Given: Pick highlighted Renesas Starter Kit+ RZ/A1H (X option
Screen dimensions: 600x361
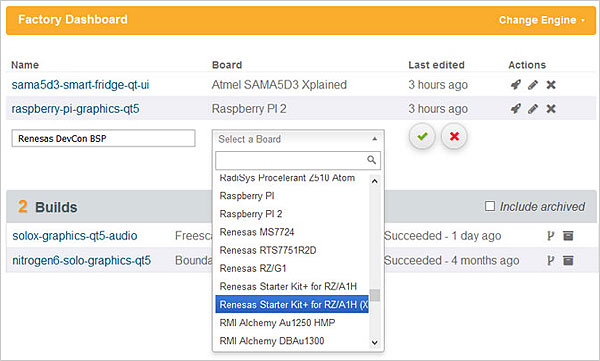Looking at the screenshot, I should (x=292, y=304).
